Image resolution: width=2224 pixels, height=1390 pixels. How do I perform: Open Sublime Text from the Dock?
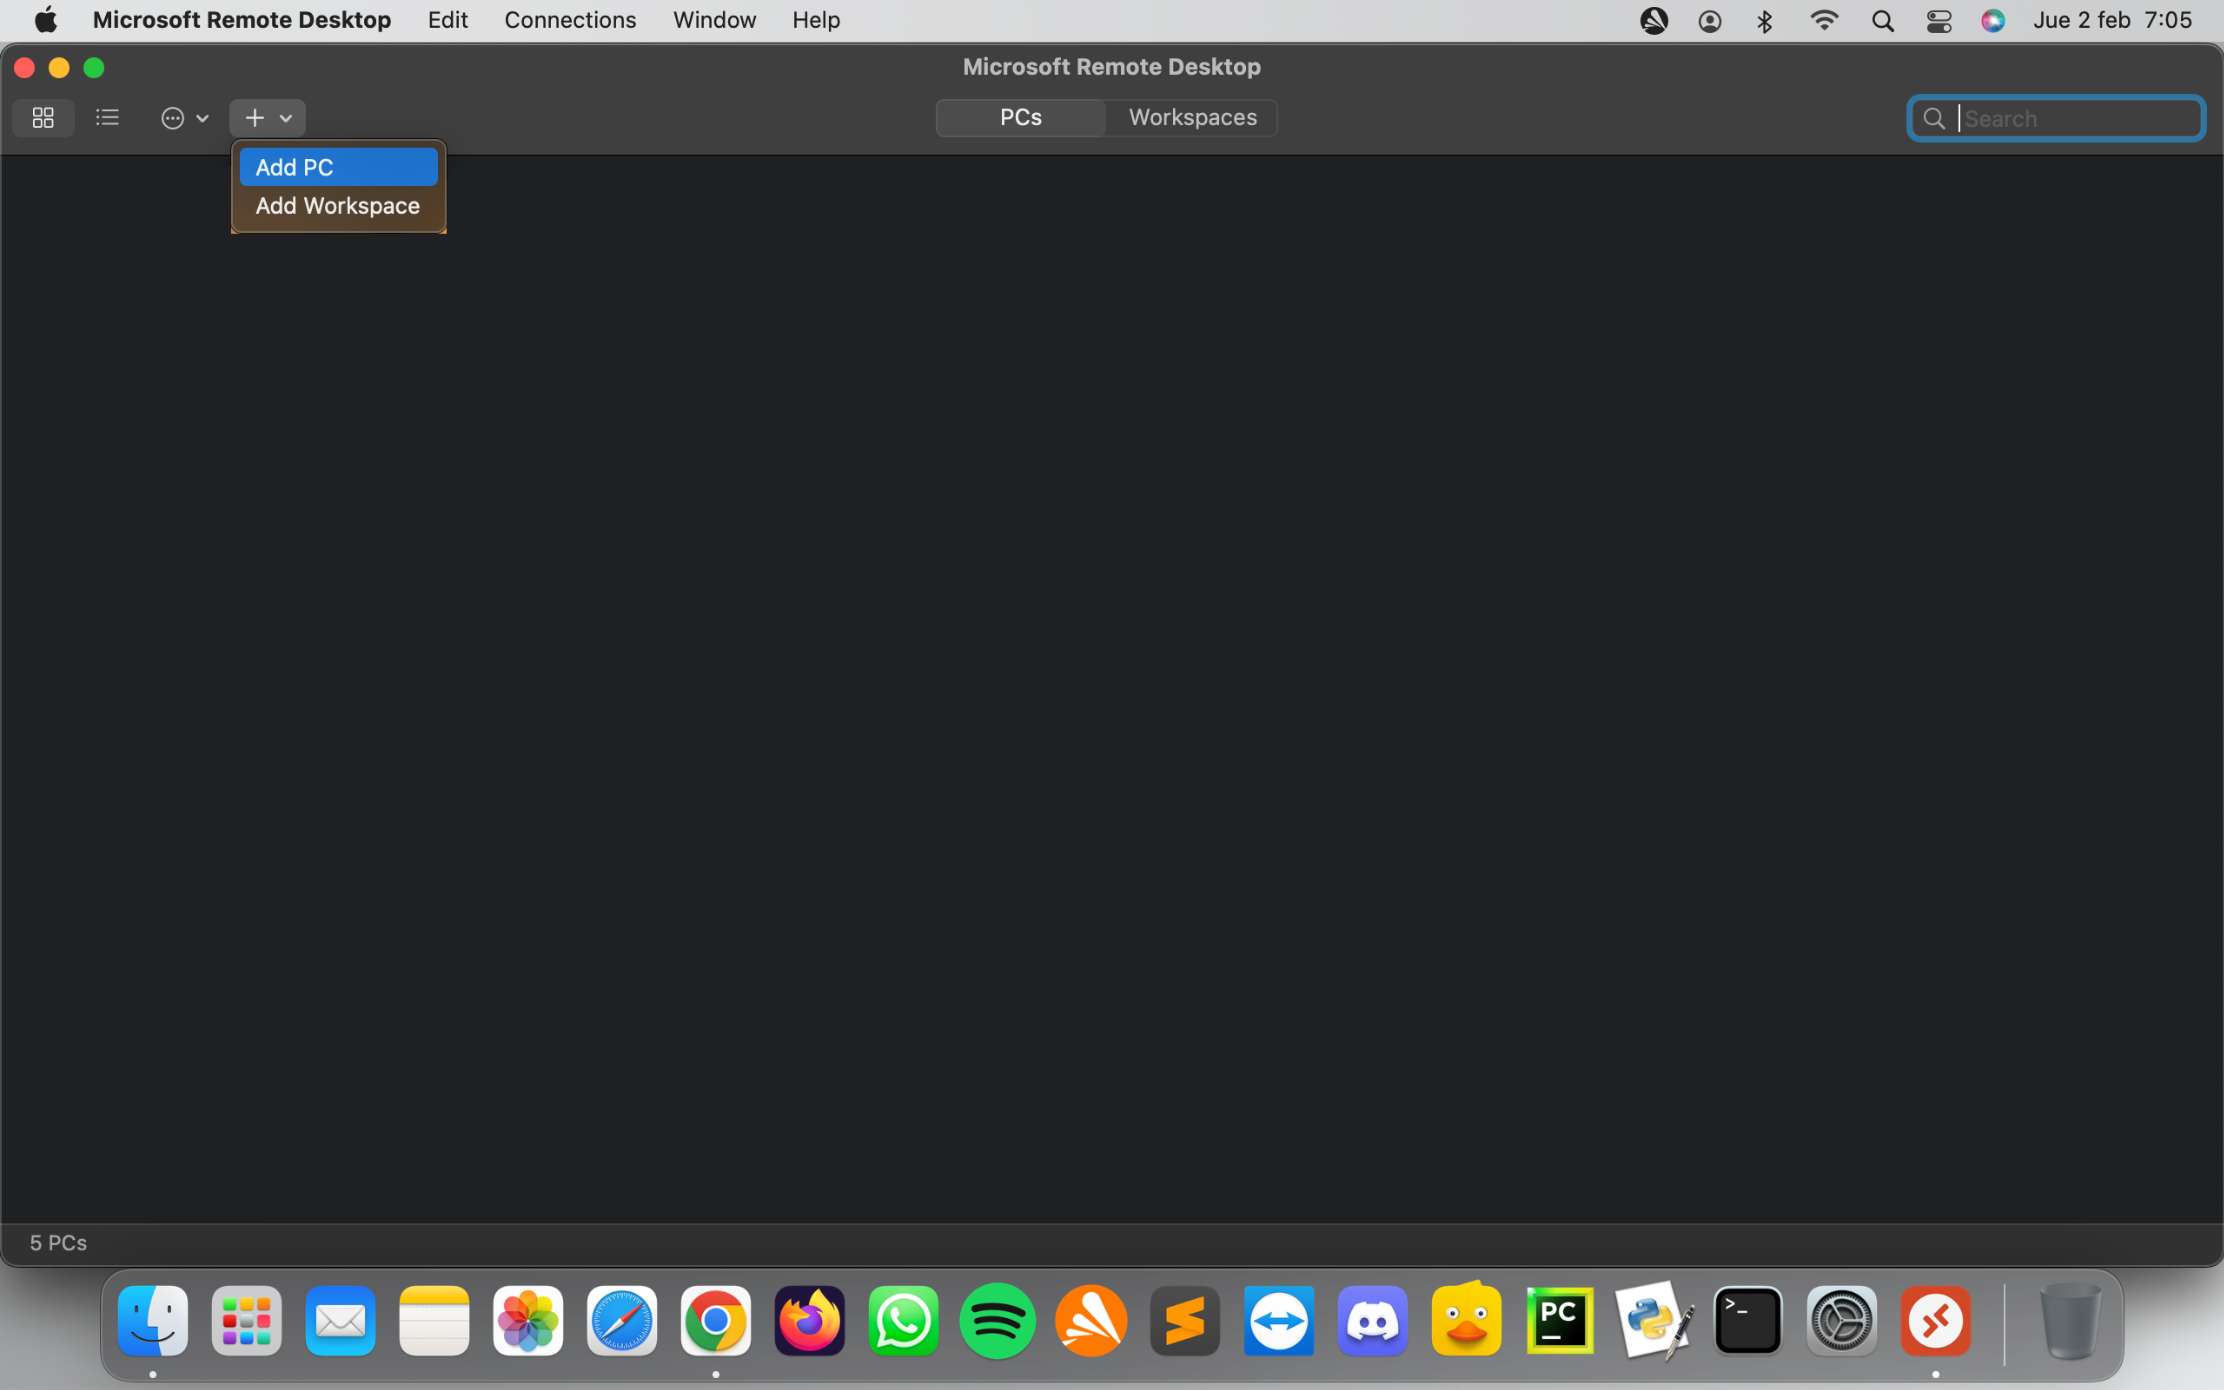pyautogui.click(x=1185, y=1321)
